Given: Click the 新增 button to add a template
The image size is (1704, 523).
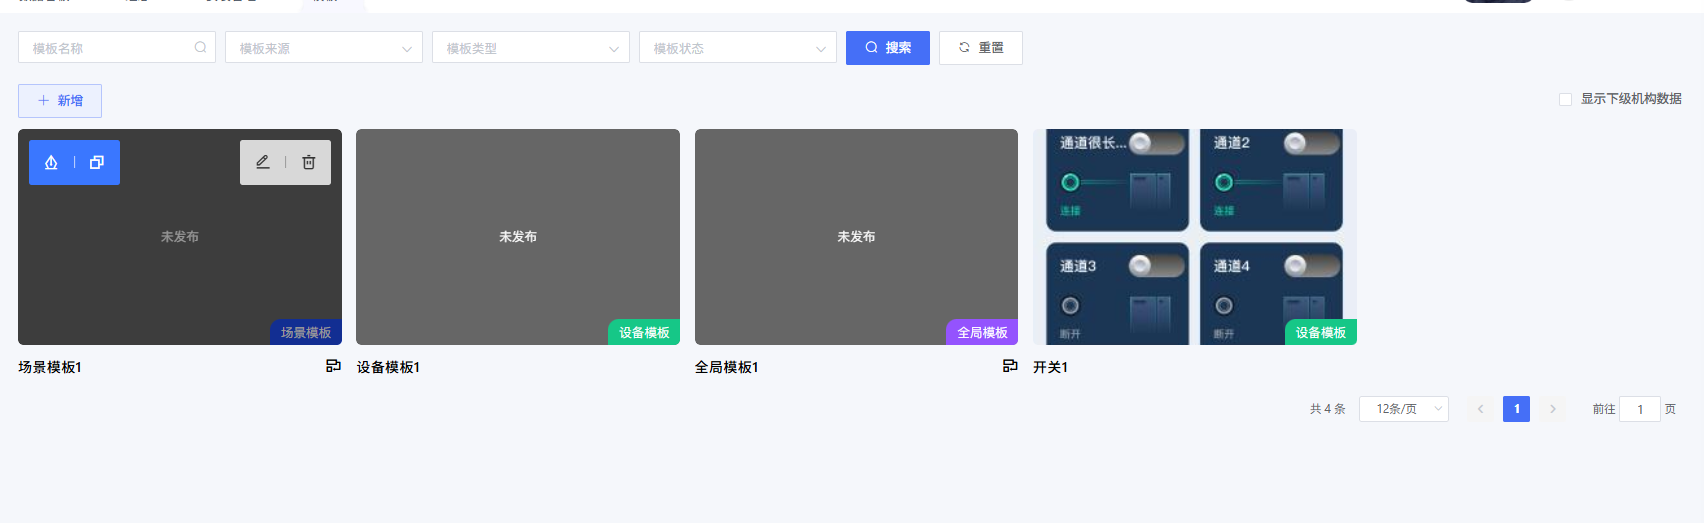Looking at the screenshot, I should [x=60, y=101].
